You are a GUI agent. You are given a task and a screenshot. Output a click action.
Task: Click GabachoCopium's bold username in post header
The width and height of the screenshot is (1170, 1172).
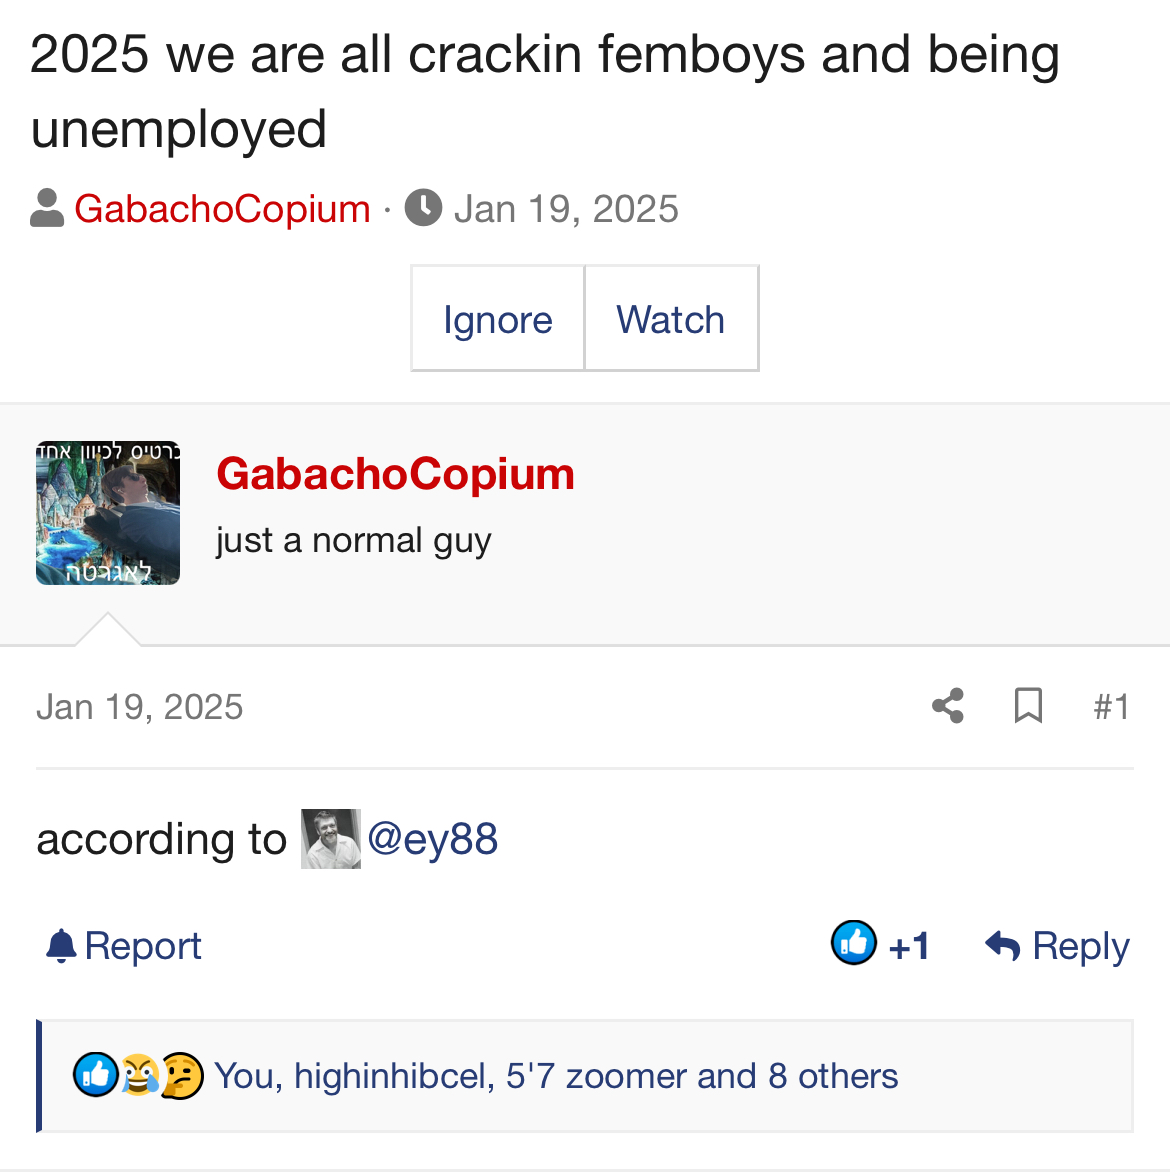point(395,474)
